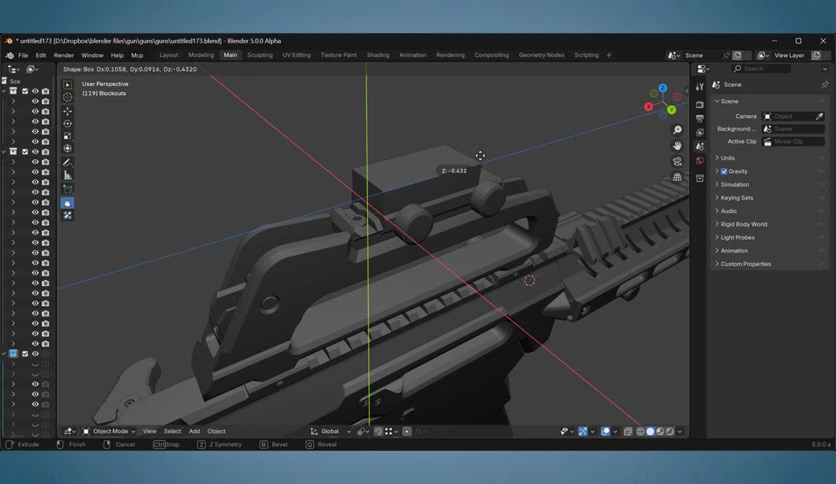Click the properties Search field

[761, 69]
